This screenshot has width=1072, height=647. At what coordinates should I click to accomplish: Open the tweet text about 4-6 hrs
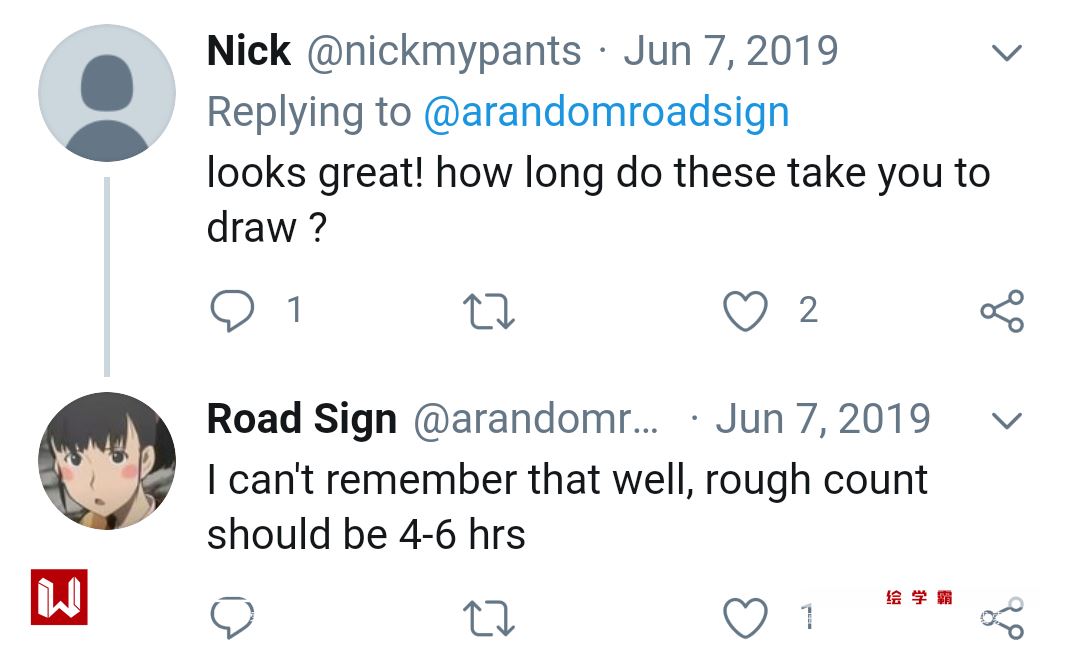point(566,507)
